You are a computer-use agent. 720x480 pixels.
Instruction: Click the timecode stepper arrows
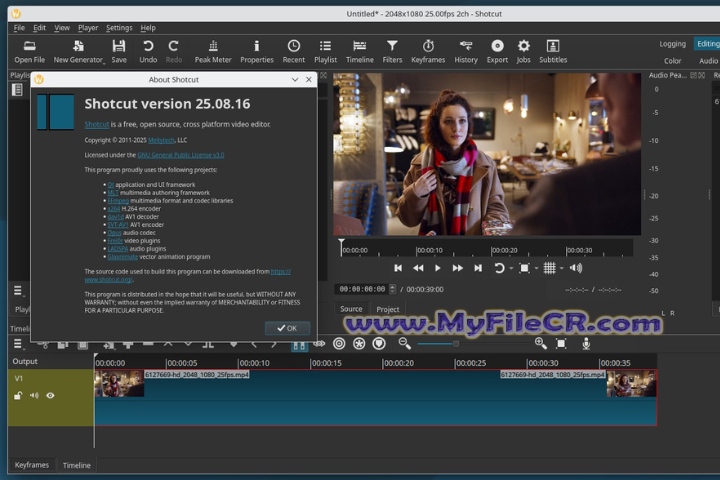392,289
